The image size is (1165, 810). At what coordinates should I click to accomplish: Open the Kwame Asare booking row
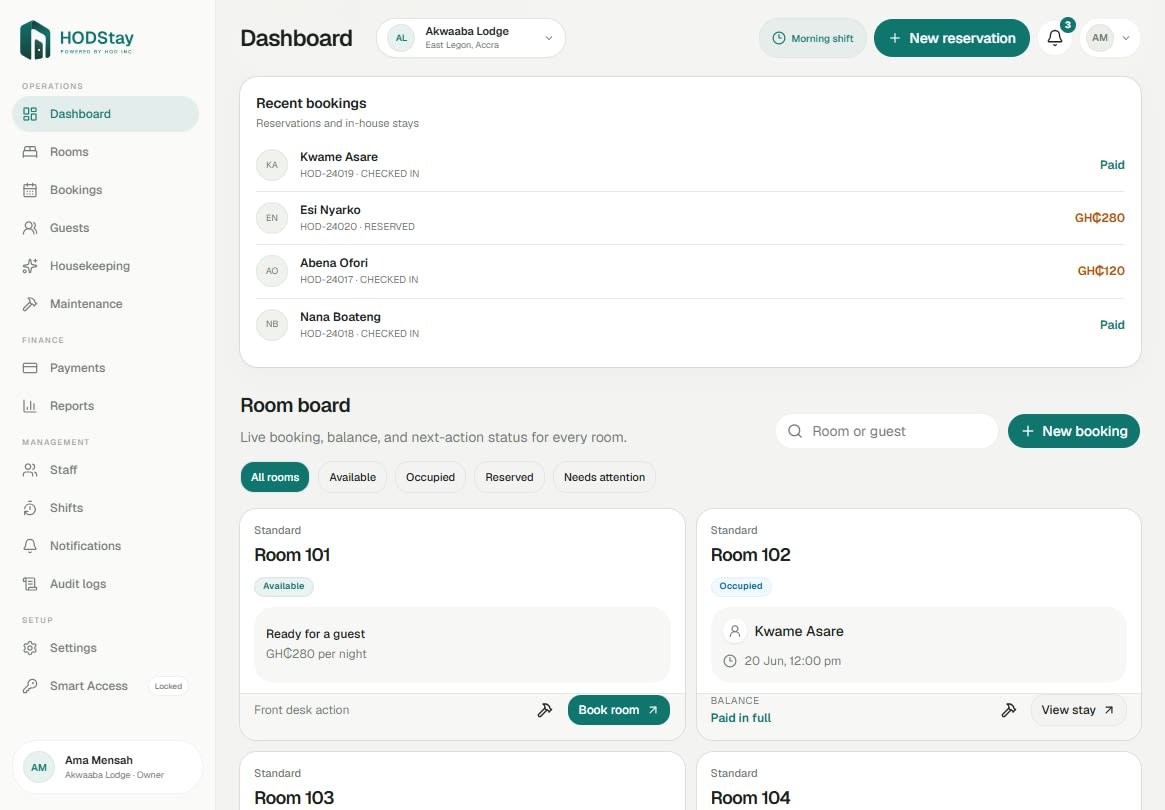[689, 165]
